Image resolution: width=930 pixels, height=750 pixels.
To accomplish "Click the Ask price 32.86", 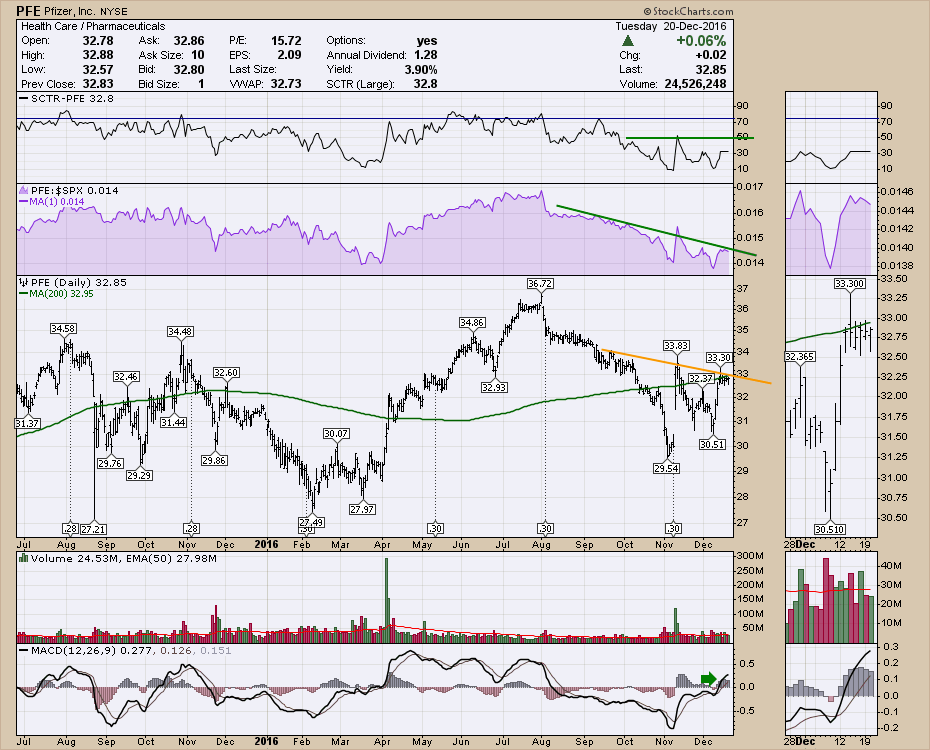I will [x=189, y=40].
